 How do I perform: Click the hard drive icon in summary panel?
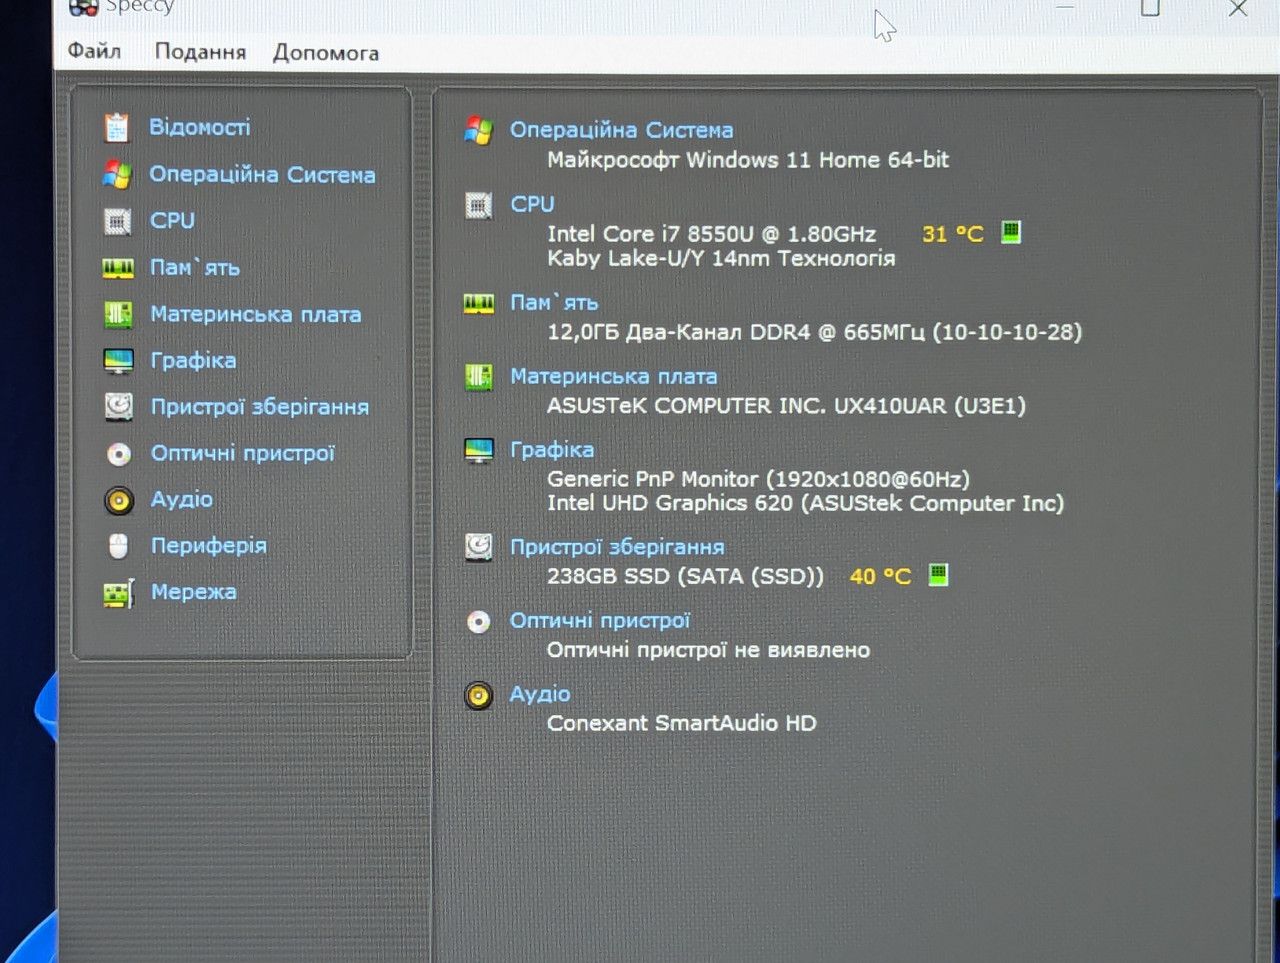pyautogui.click(x=479, y=547)
